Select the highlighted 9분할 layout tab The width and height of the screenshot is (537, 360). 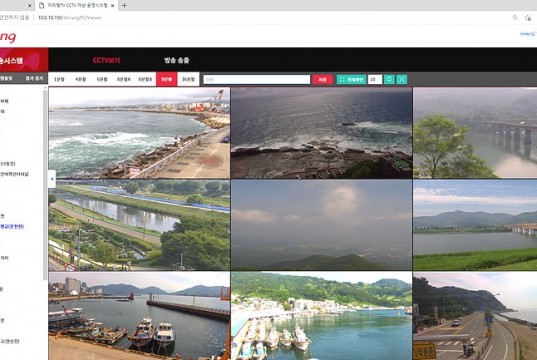click(x=166, y=79)
